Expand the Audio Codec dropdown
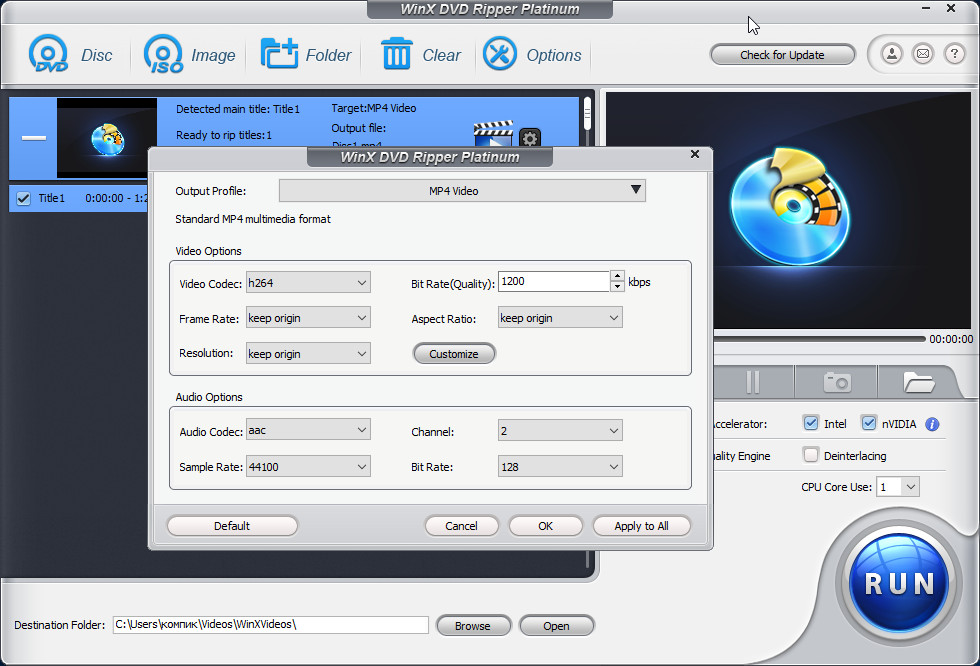Screen dimensions: 980x666 (308, 430)
